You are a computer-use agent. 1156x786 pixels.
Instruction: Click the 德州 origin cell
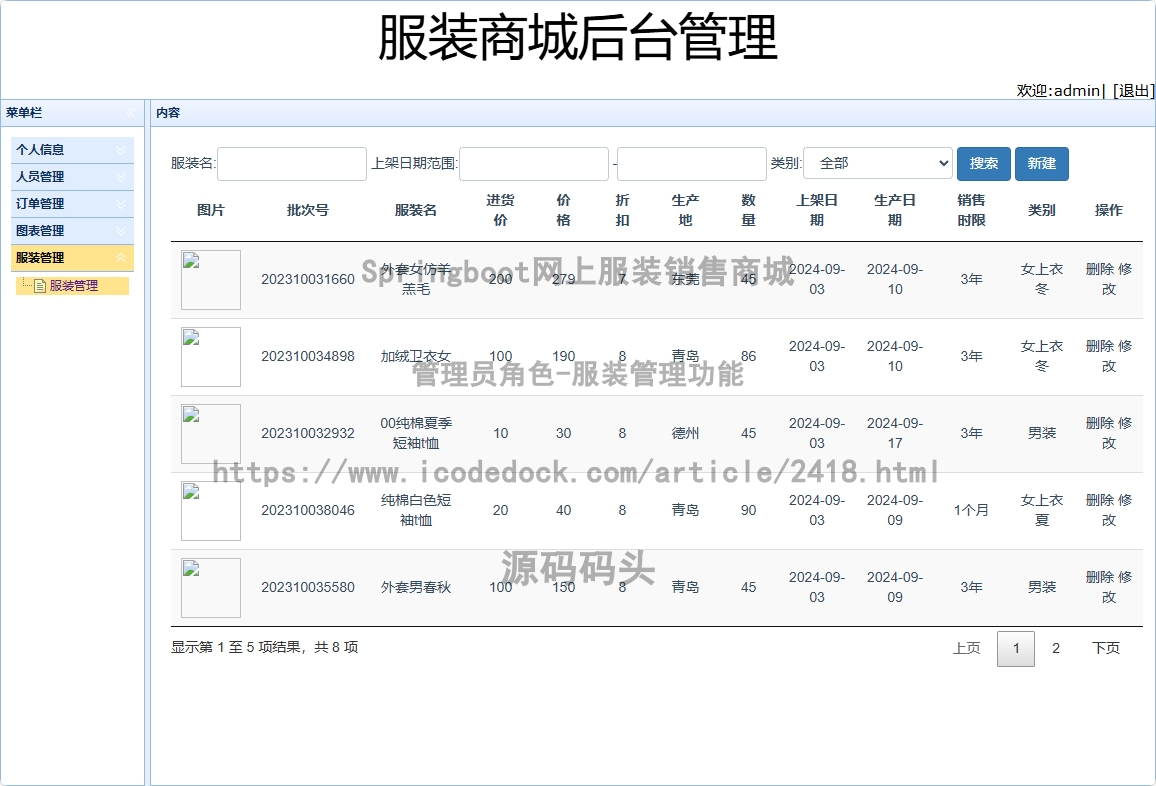(686, 434)
